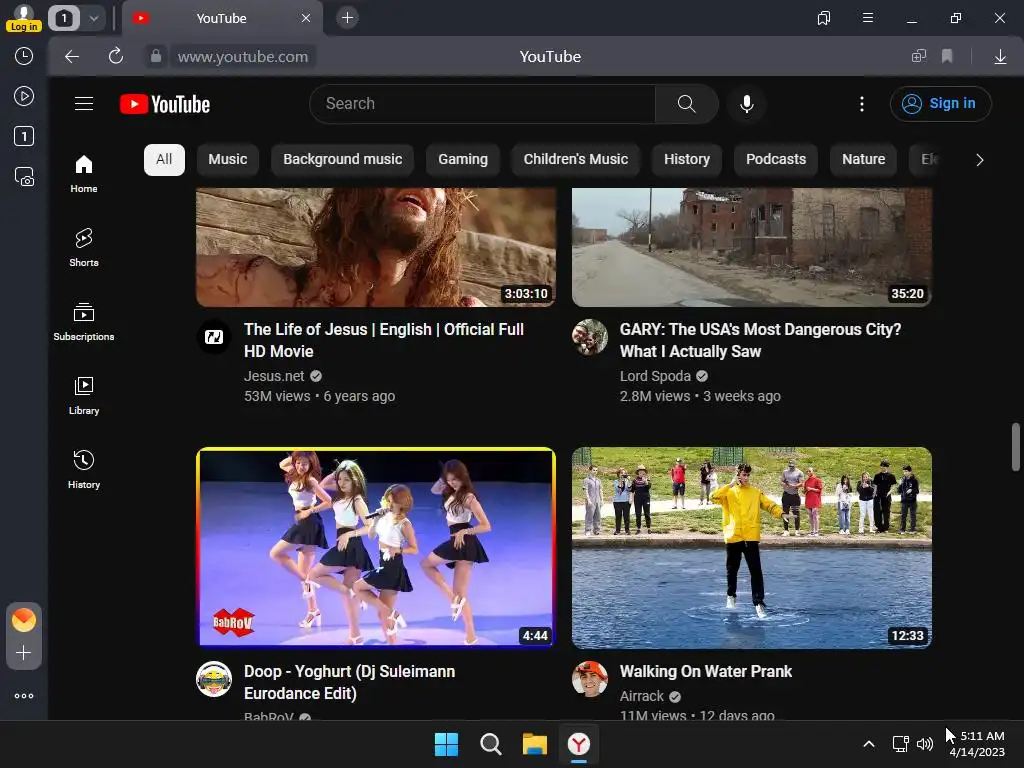1024x768 pixels.
Task: Open Doop - Yoghurt video title
Action: coord(349,682)
